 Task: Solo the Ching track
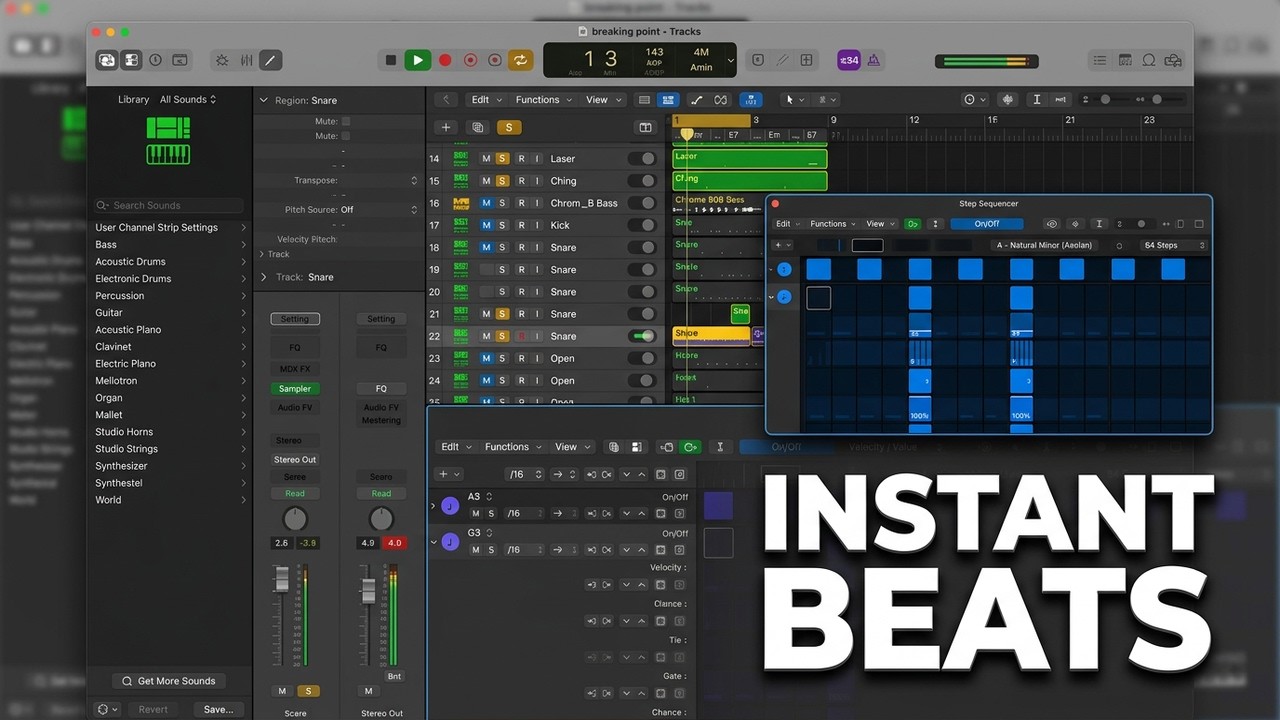click(x=502, y=181)
